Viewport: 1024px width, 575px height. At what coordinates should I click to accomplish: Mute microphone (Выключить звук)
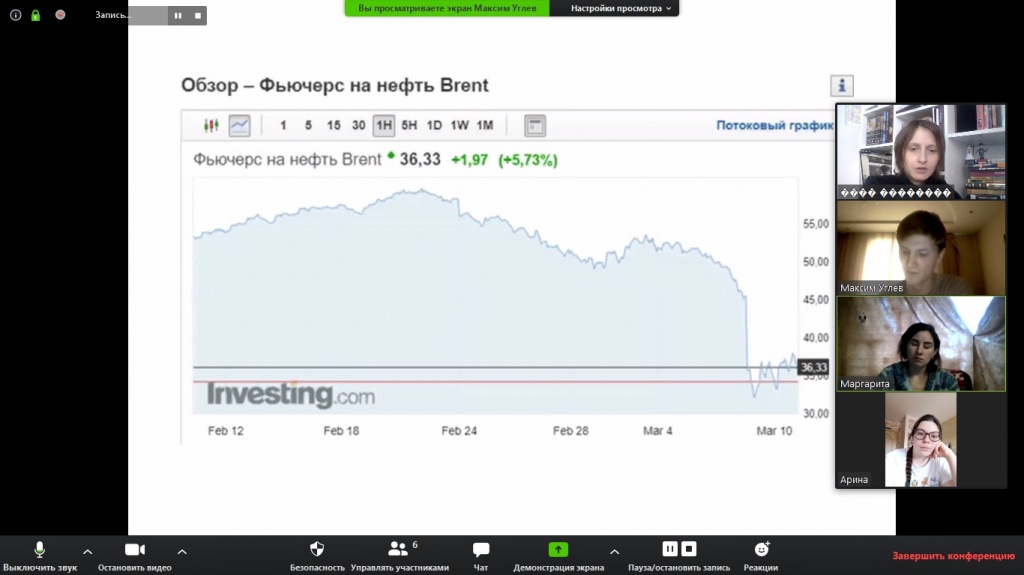click(40, 554)
